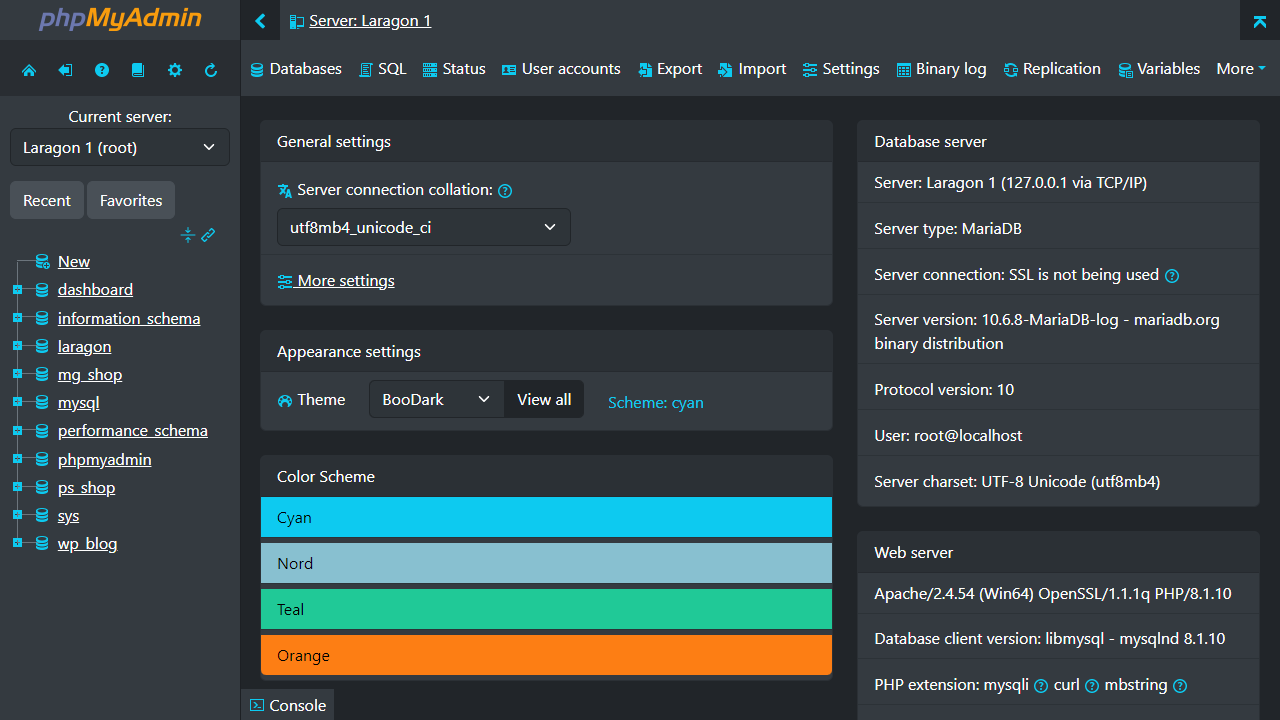Open the User accounts tab
The width and height of the screenshot is (1280, 720).
point(561,68)
